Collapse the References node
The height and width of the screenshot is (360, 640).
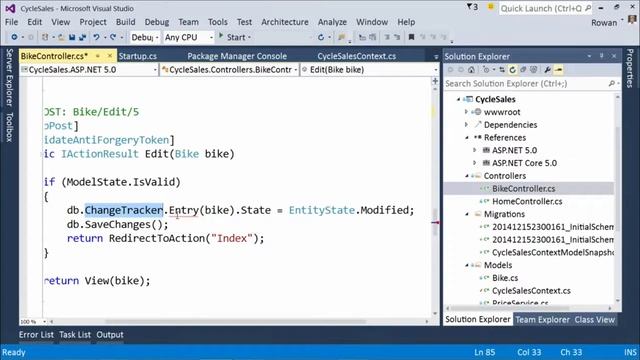click(467, 138)
